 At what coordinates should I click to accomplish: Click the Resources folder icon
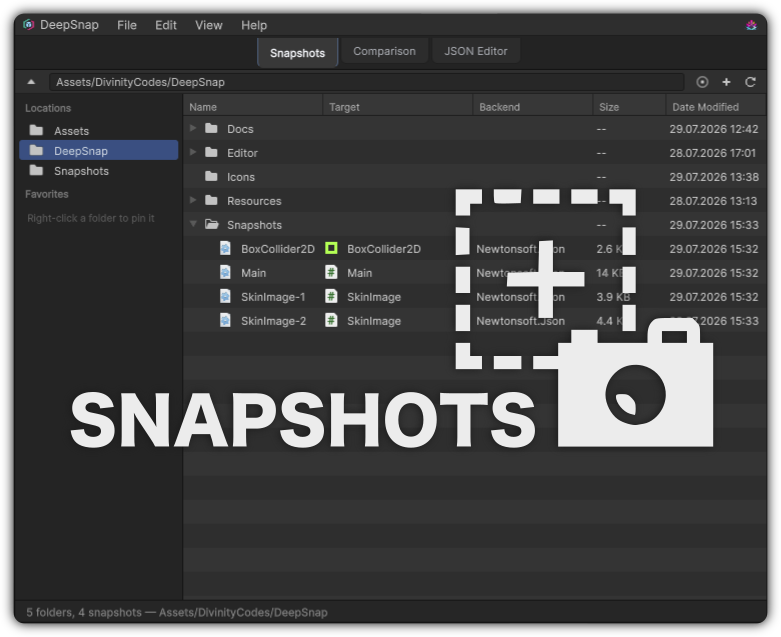[211, 200]
